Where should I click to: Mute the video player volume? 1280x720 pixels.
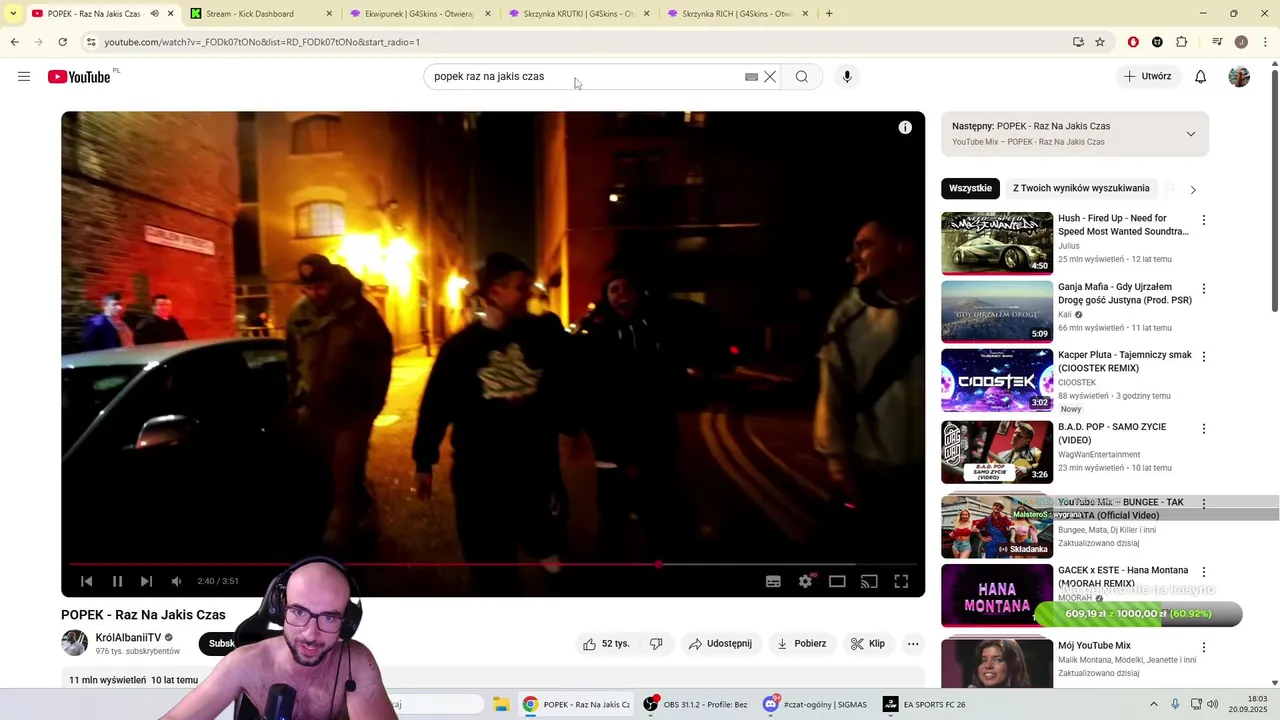pos(176,581)
